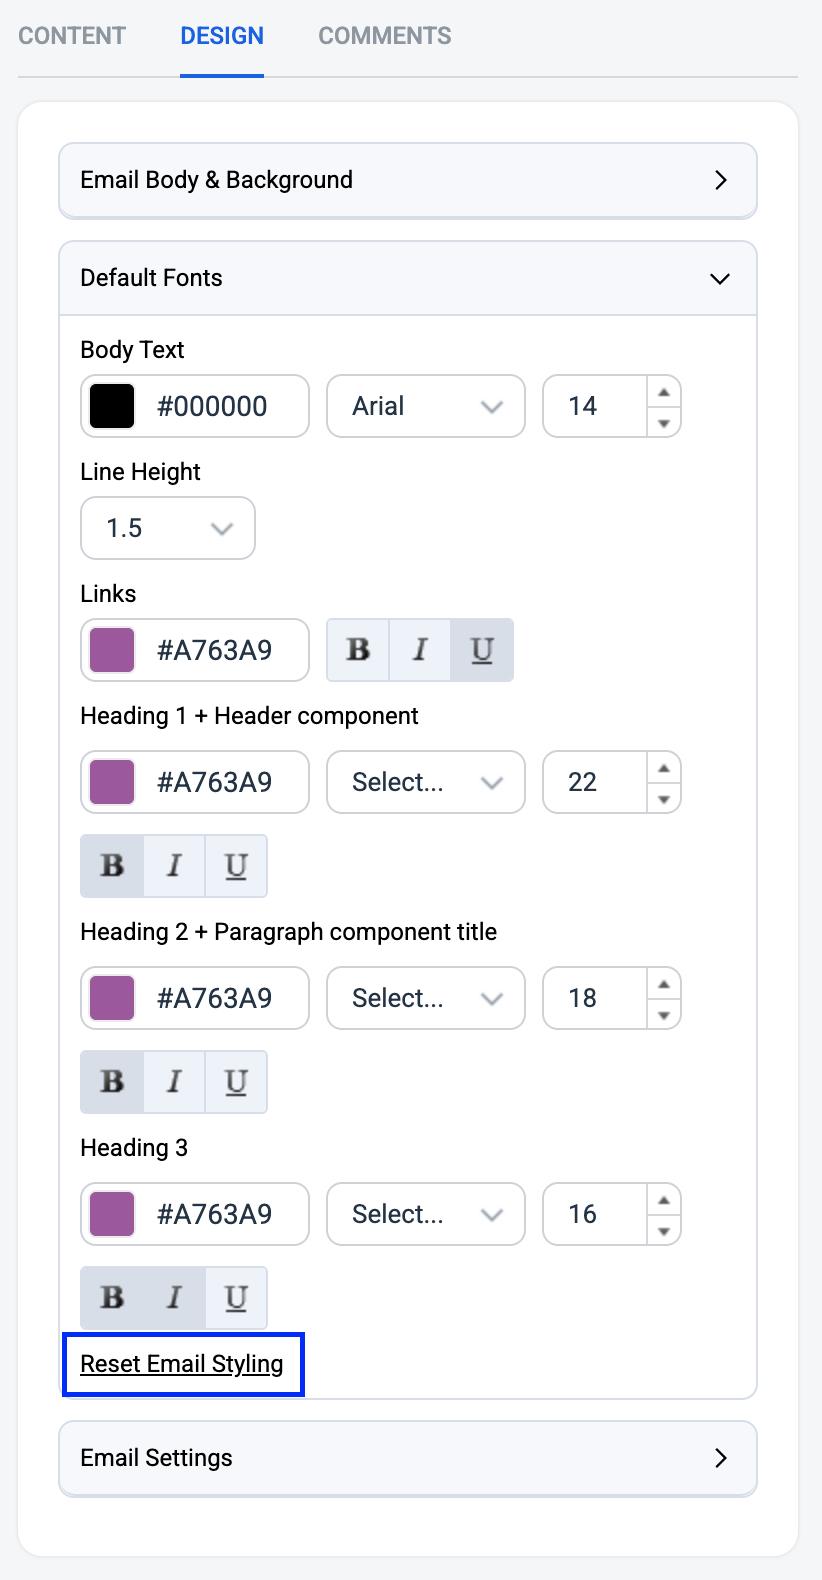Switch to the CONTENT tab
Image resolution: width=822 pixels, height=1580 pixels.
[x=72, y=36]
